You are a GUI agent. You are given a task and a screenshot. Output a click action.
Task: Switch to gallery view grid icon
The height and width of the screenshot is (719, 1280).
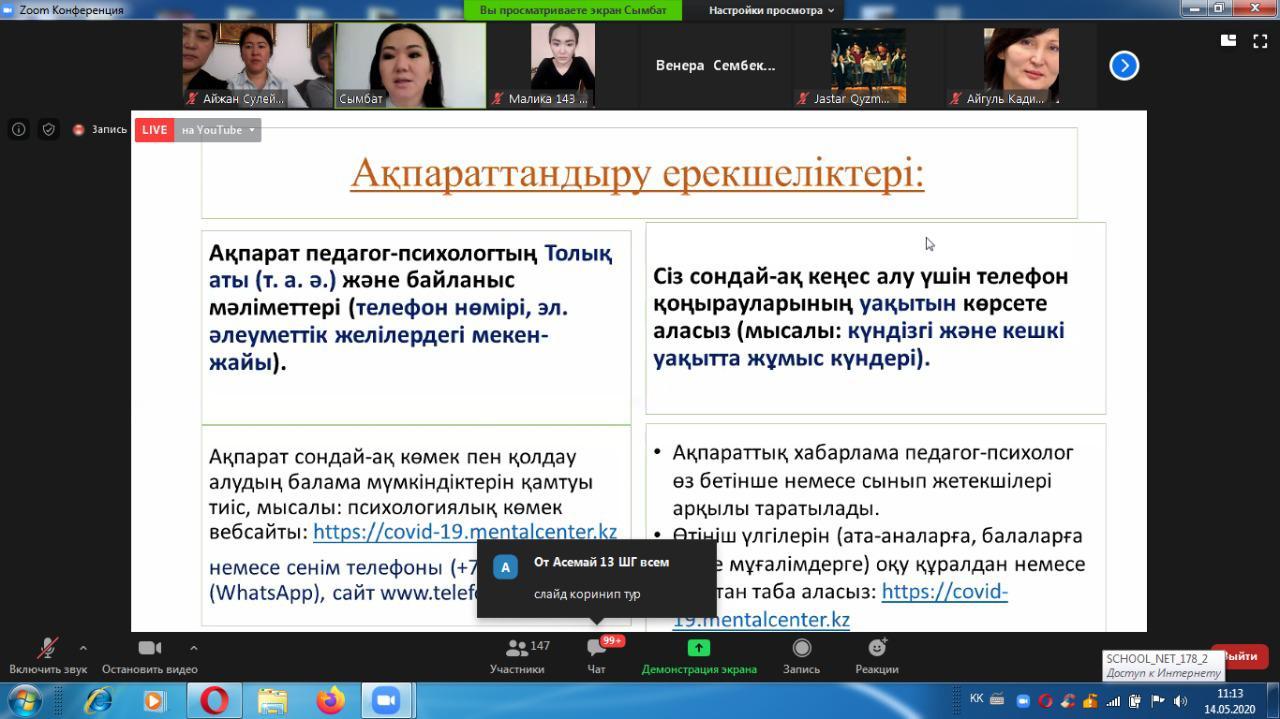[1228, 41]
